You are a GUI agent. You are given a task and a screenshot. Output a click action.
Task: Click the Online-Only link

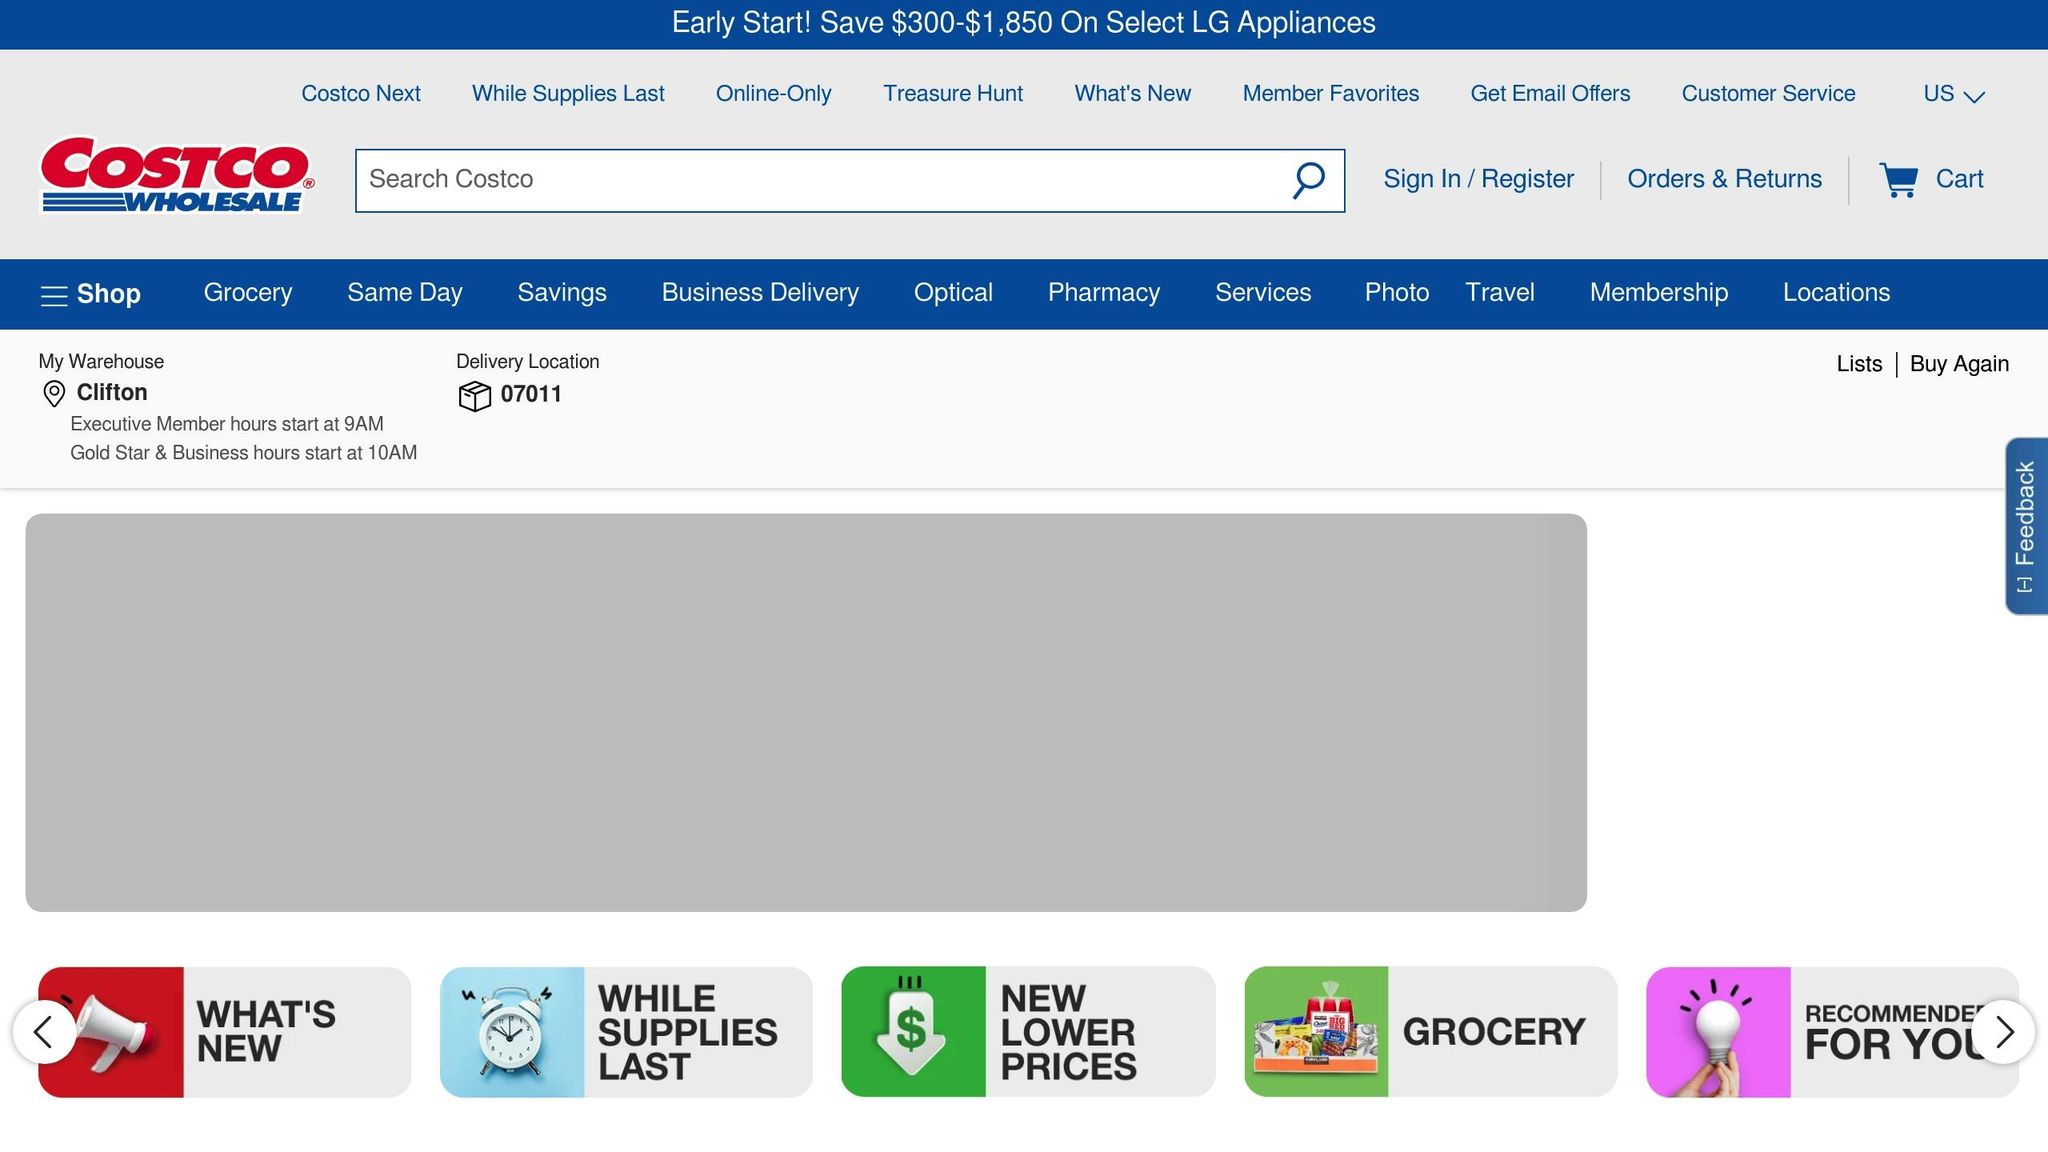coord(773,94)
